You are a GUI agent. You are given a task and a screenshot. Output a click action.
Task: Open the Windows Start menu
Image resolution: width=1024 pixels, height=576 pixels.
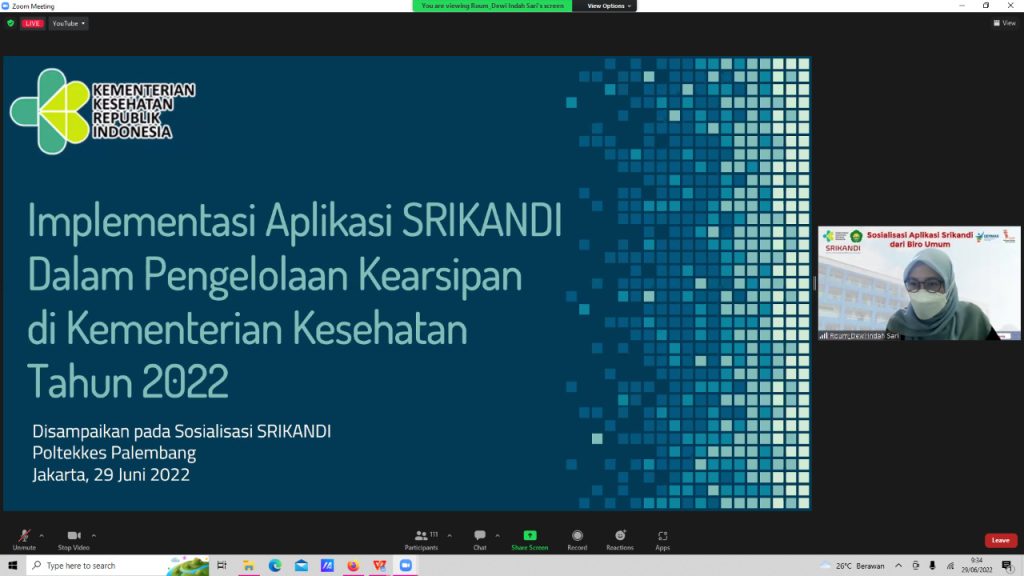(10, 565)
